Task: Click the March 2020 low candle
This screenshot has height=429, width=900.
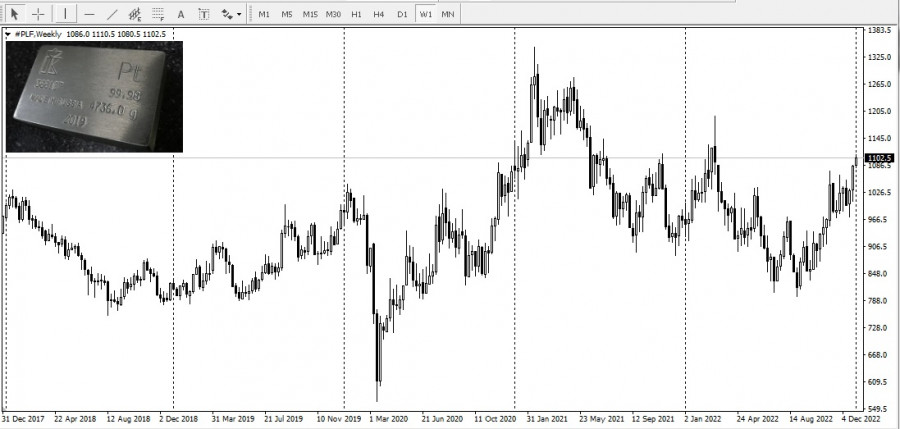Action: point(378,356)
